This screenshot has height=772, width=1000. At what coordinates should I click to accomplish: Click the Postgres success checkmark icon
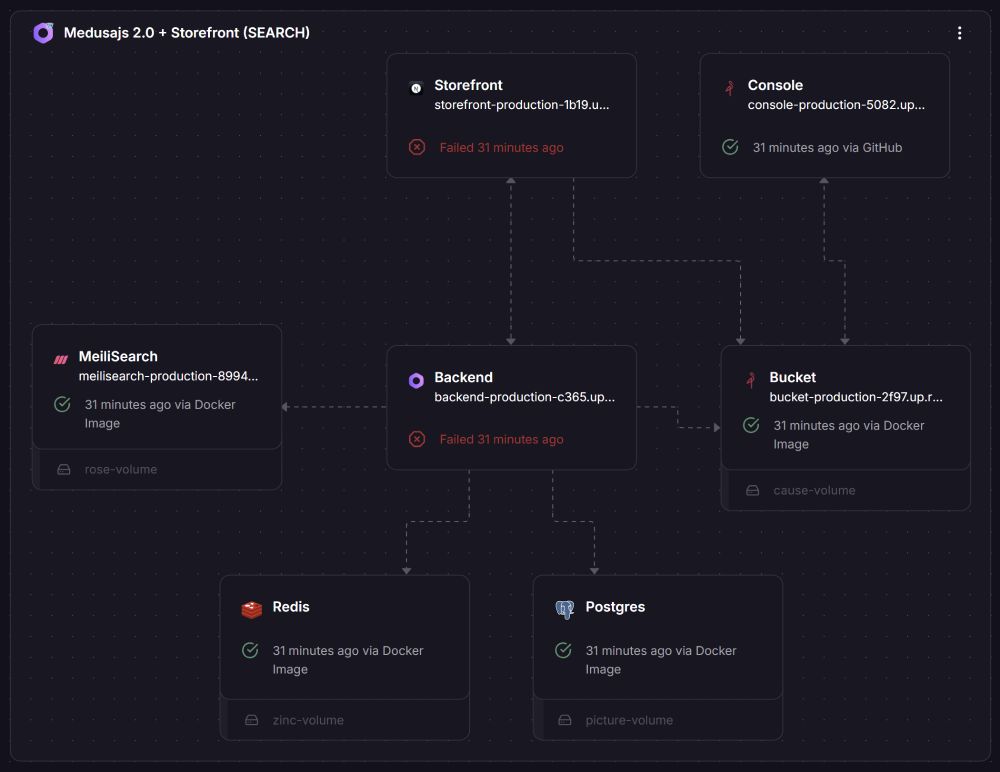563,650
